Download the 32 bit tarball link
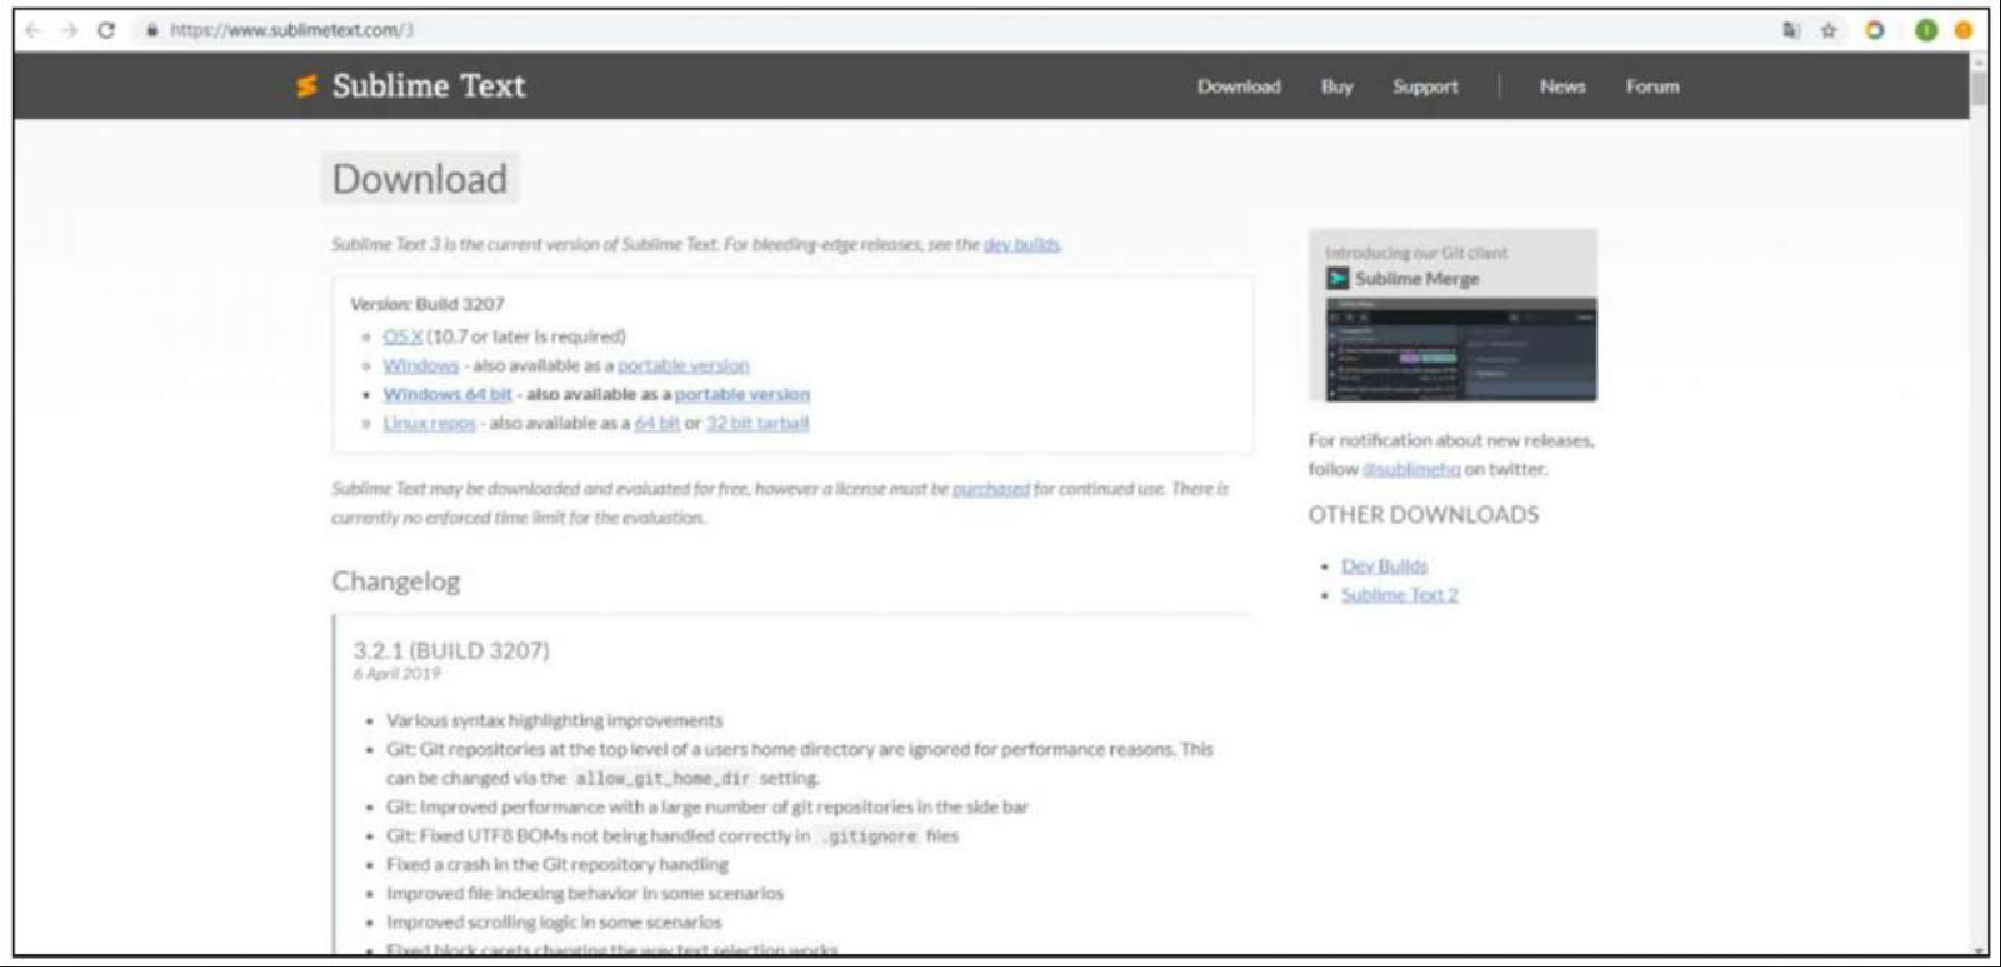This screenshot has width=2001, height=967. [757, 423]
